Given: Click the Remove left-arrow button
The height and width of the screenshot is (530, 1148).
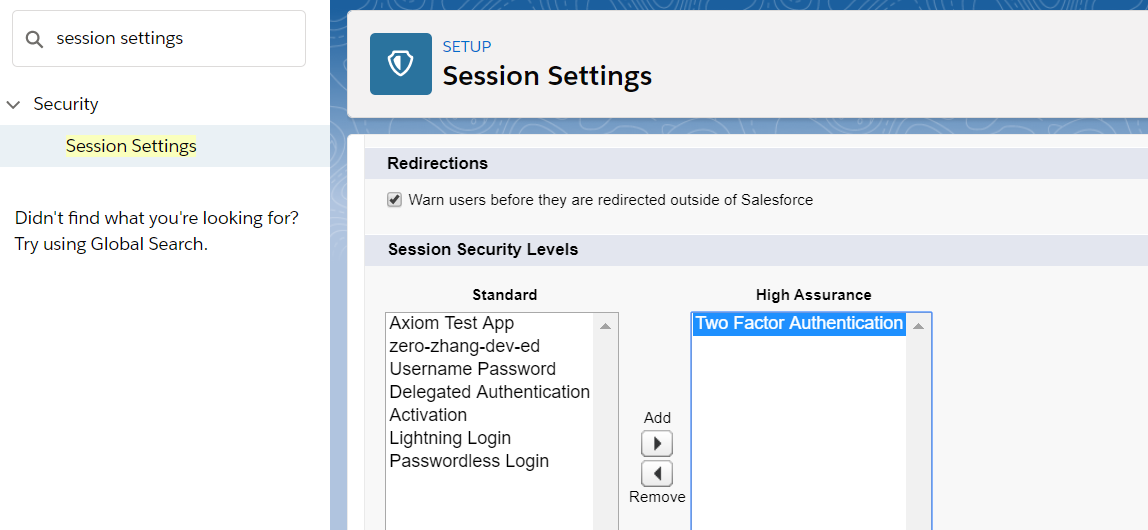Looking at the screenshot, I should (657, 473).
